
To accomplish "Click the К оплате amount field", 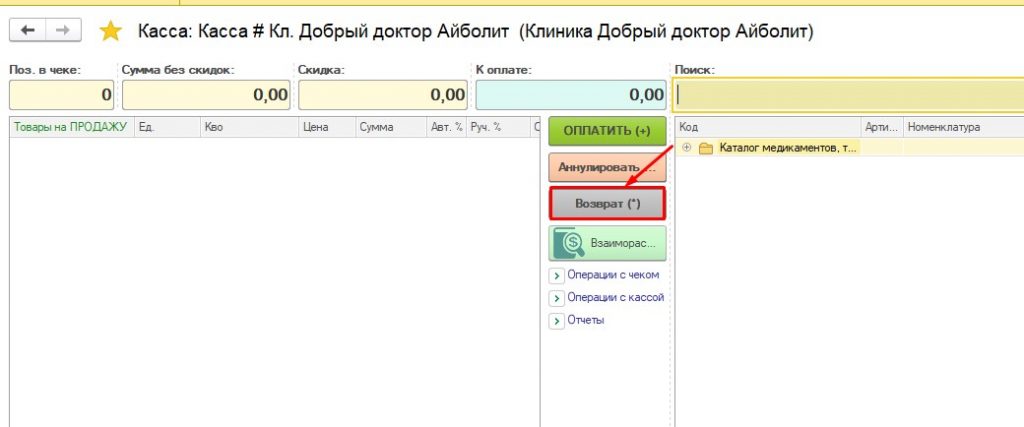I will click(571, 95).
